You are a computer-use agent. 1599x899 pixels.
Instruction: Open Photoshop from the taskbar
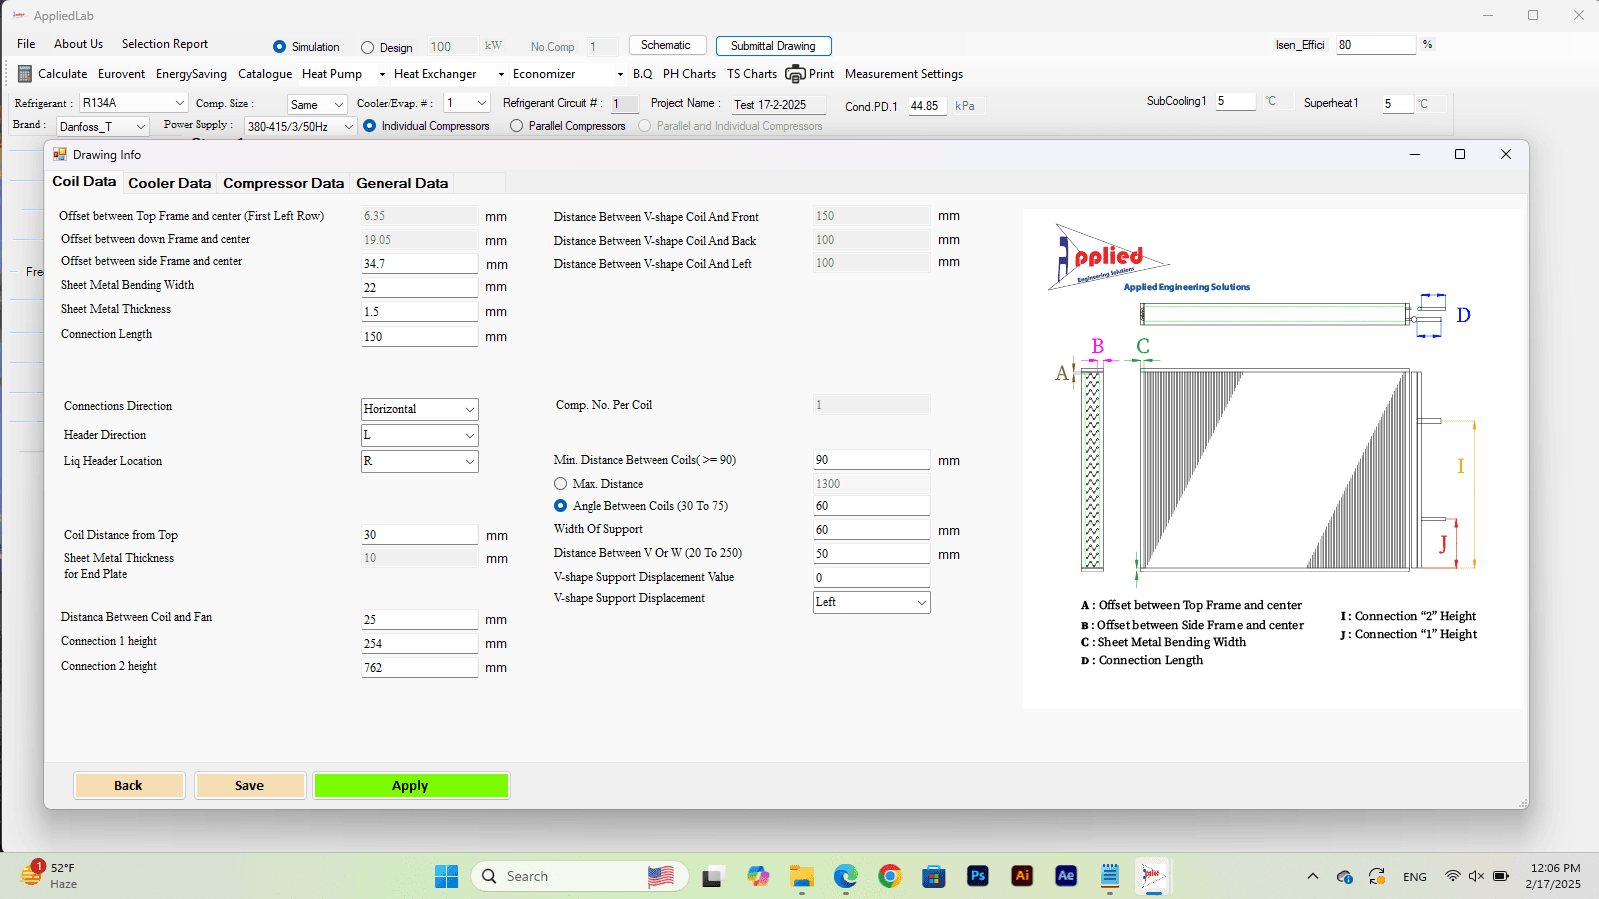[x=978, y=876]
